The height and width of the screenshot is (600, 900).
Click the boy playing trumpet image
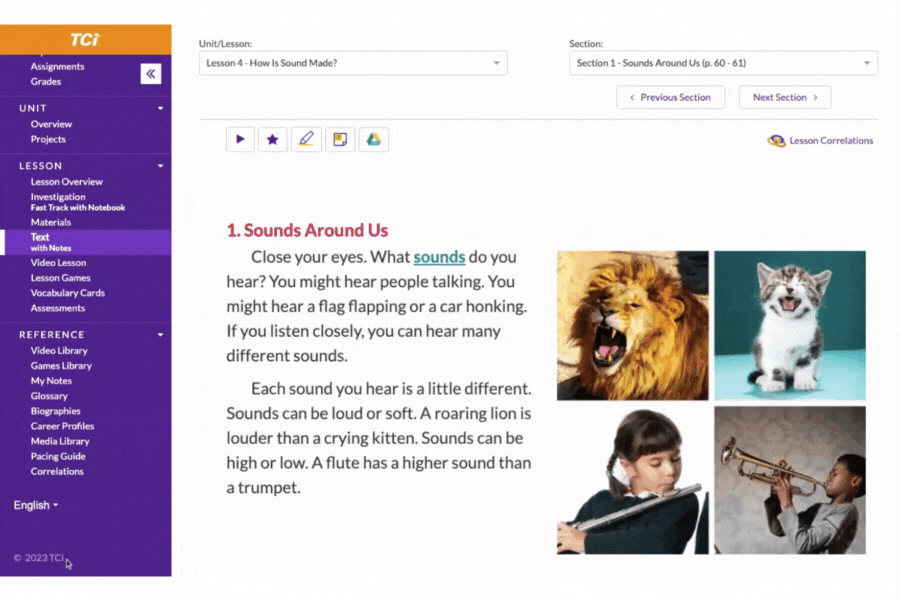[790, 480]
